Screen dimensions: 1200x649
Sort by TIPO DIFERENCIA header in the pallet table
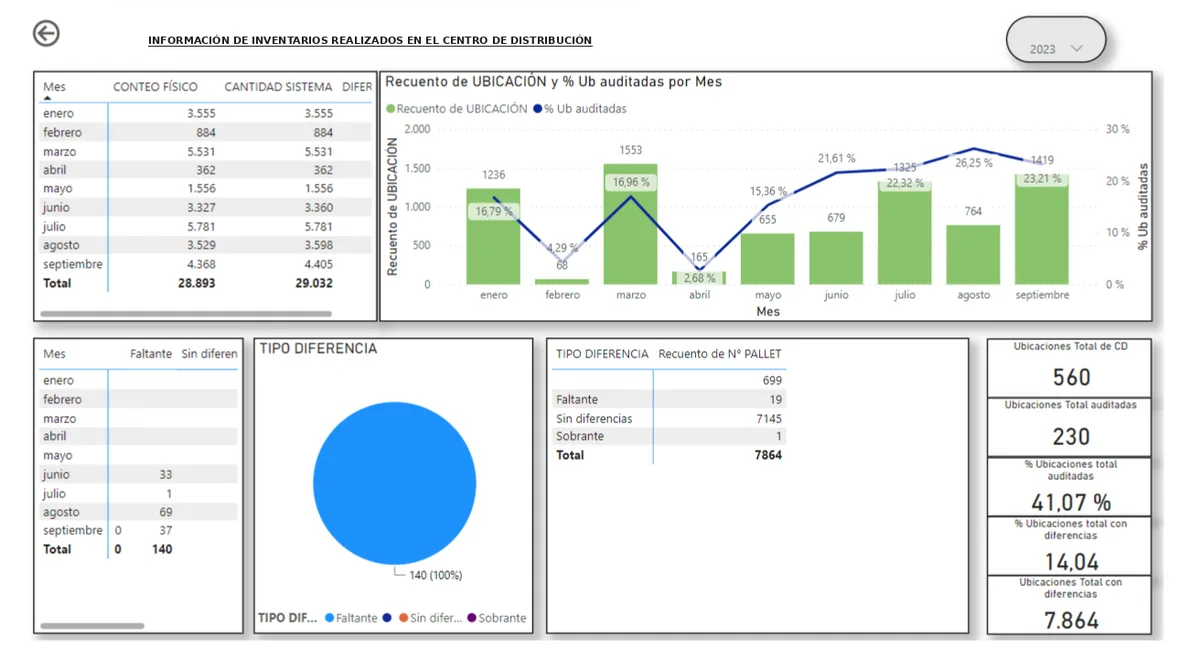point(602,354)
